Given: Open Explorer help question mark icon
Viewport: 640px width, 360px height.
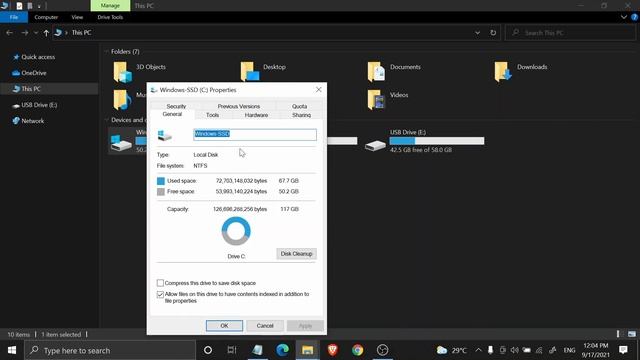Looking at the screenshot, I should 634,17.
